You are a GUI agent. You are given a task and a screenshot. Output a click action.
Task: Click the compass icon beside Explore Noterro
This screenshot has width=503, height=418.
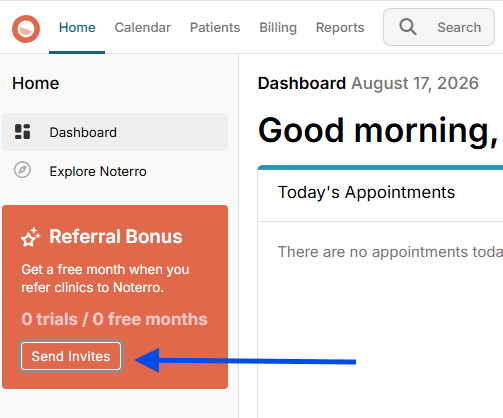(22, 170)
